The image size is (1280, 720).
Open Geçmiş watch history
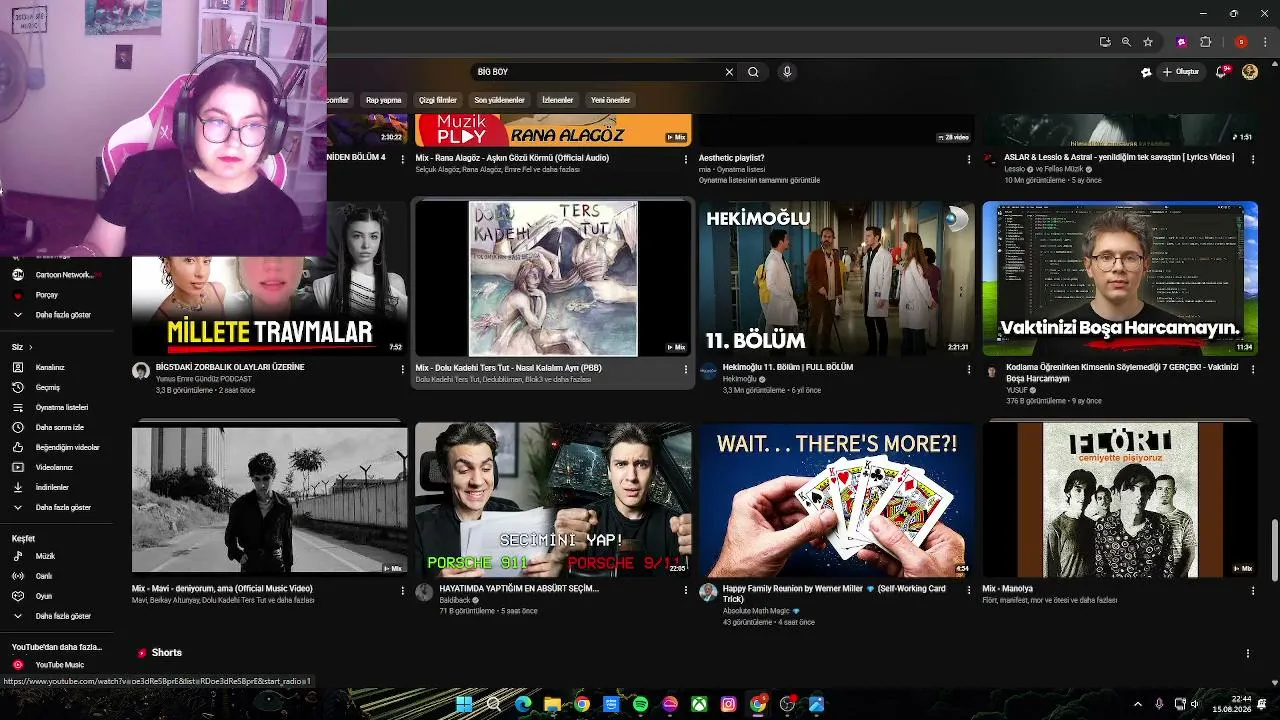(48, 387)
